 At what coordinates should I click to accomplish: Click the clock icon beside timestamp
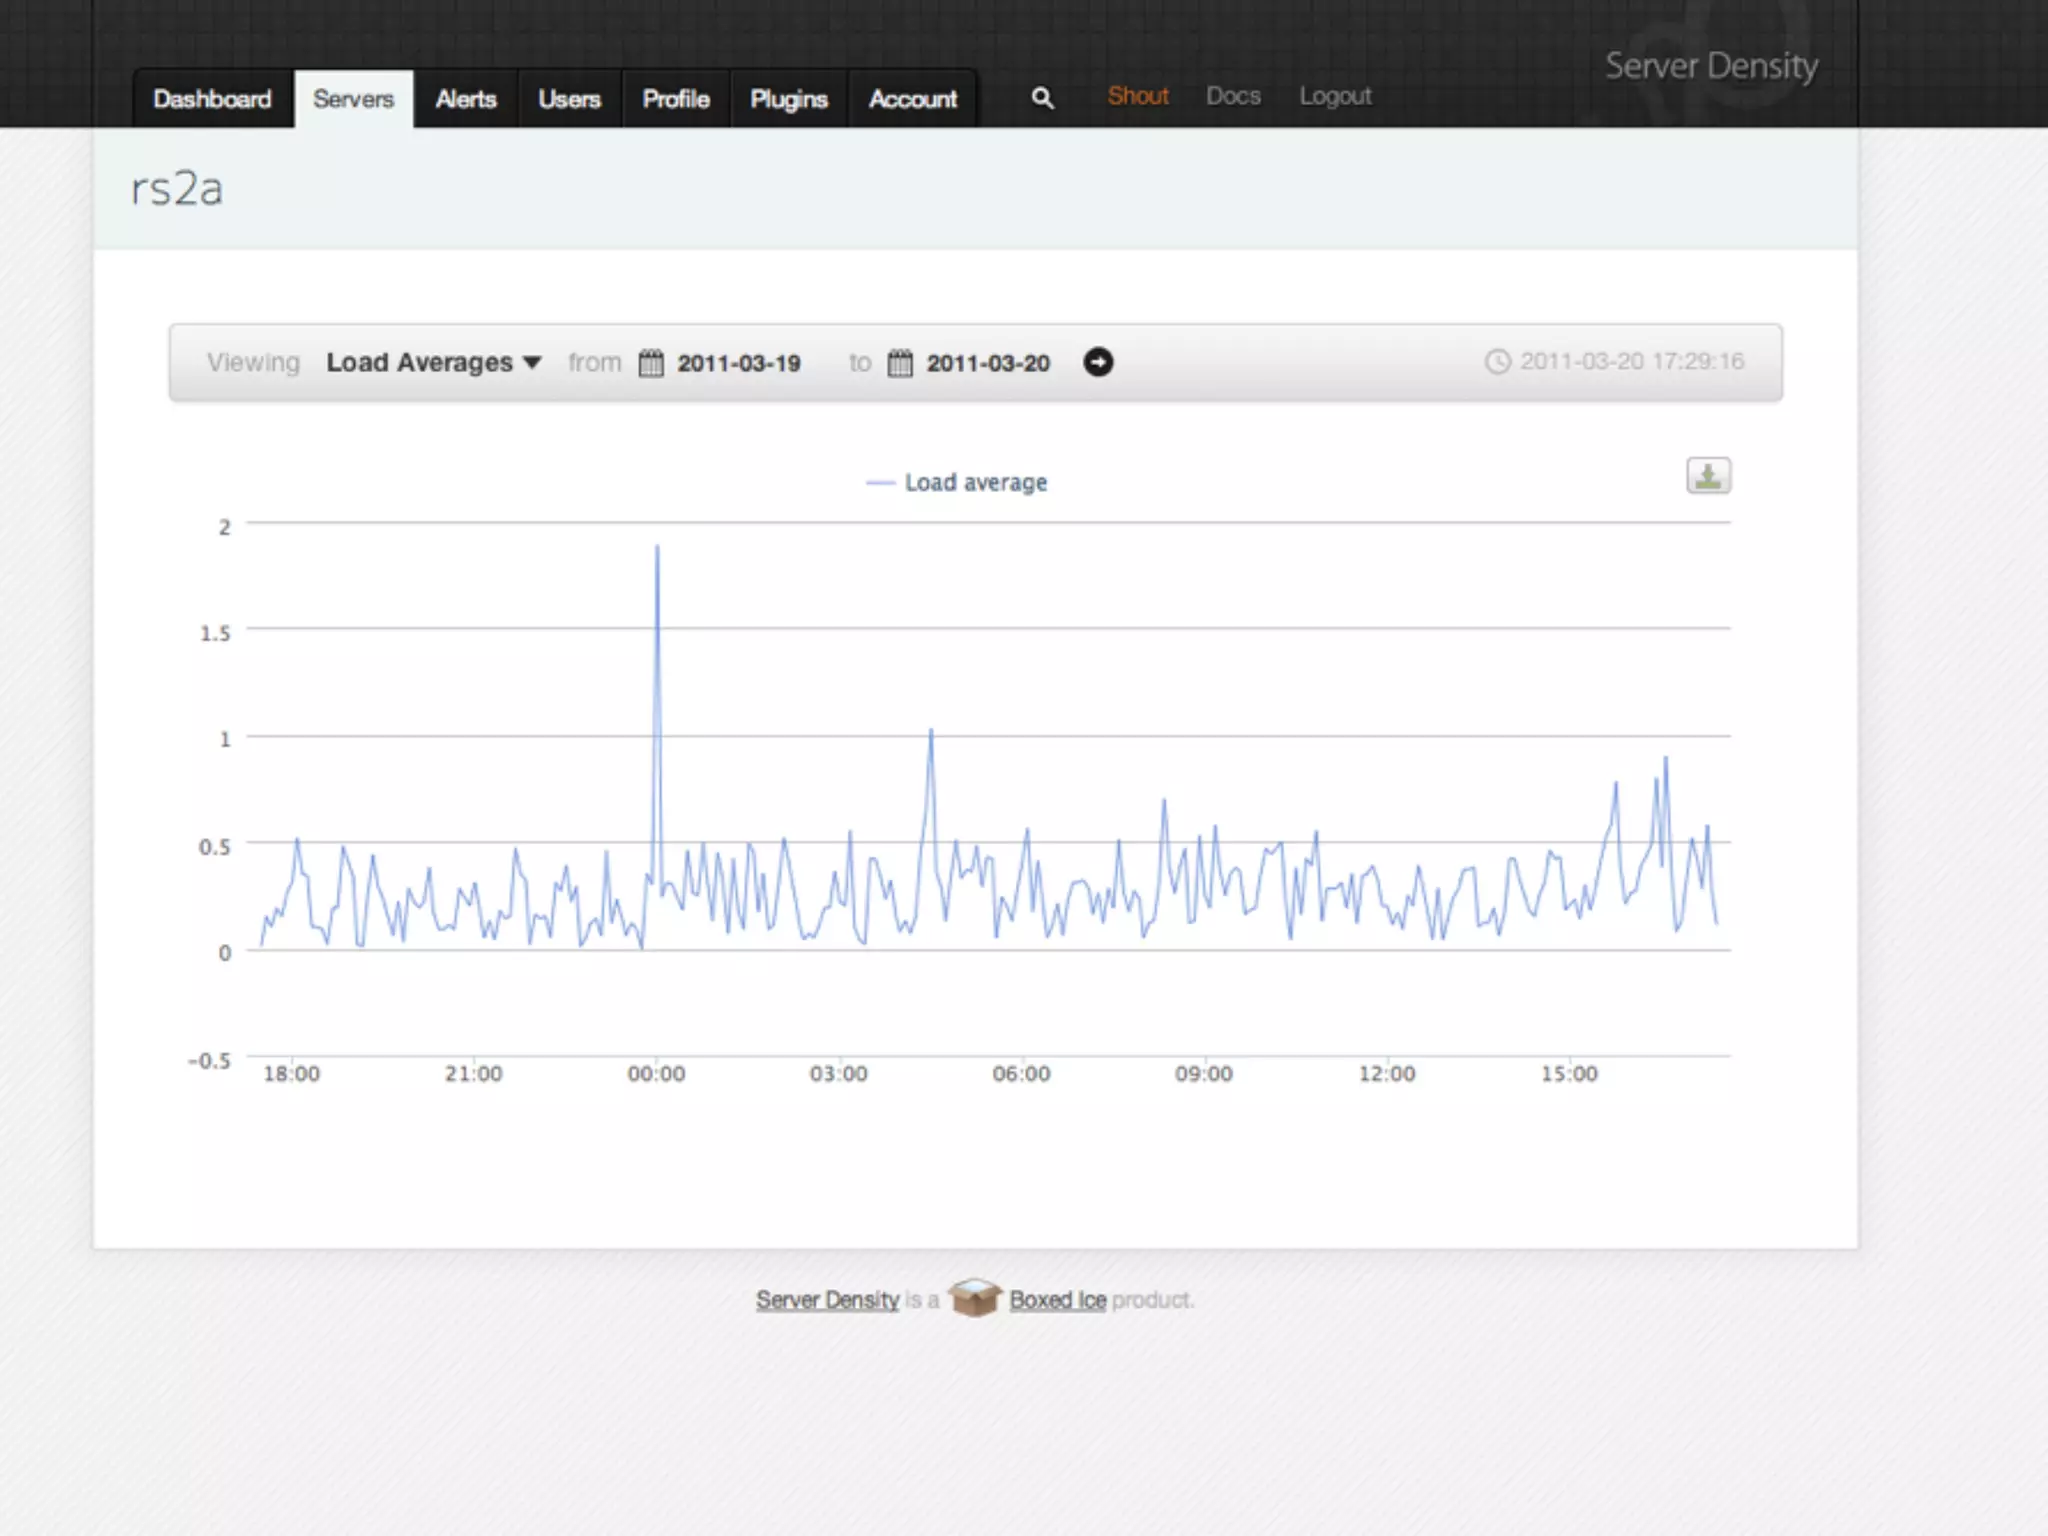[x=1497, y=362]
